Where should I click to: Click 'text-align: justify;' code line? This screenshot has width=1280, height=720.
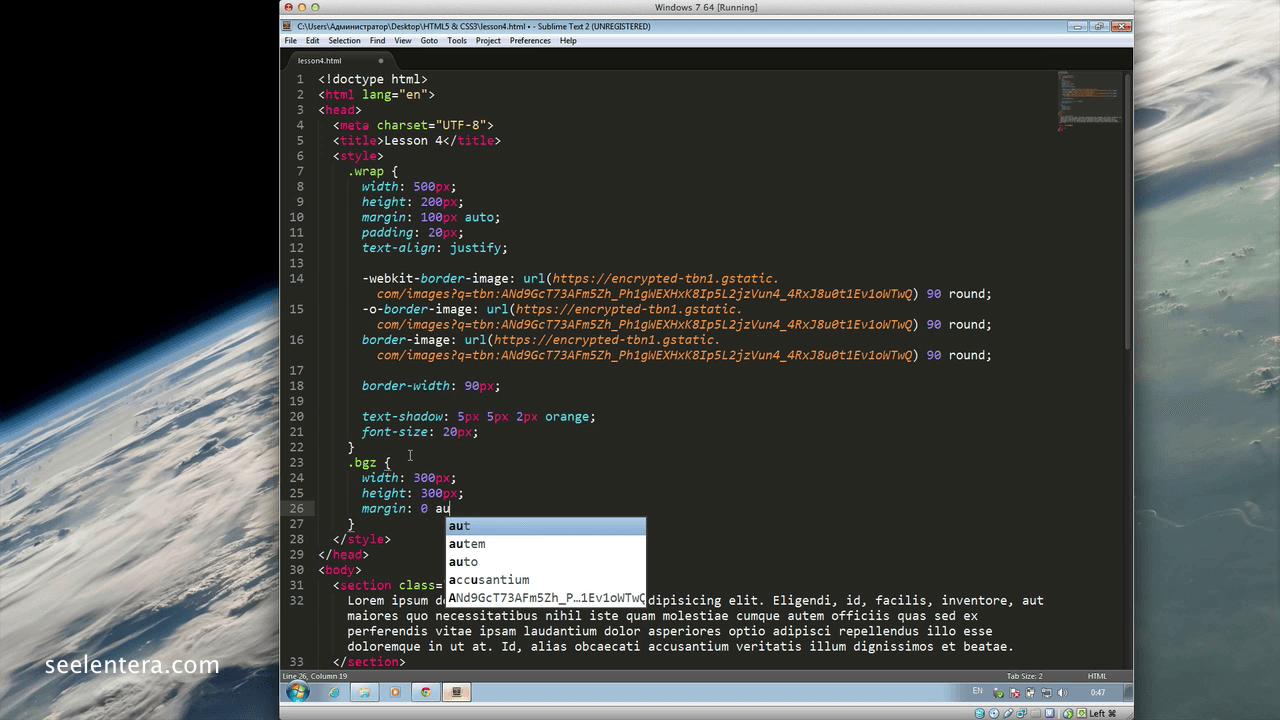[435, 247]
